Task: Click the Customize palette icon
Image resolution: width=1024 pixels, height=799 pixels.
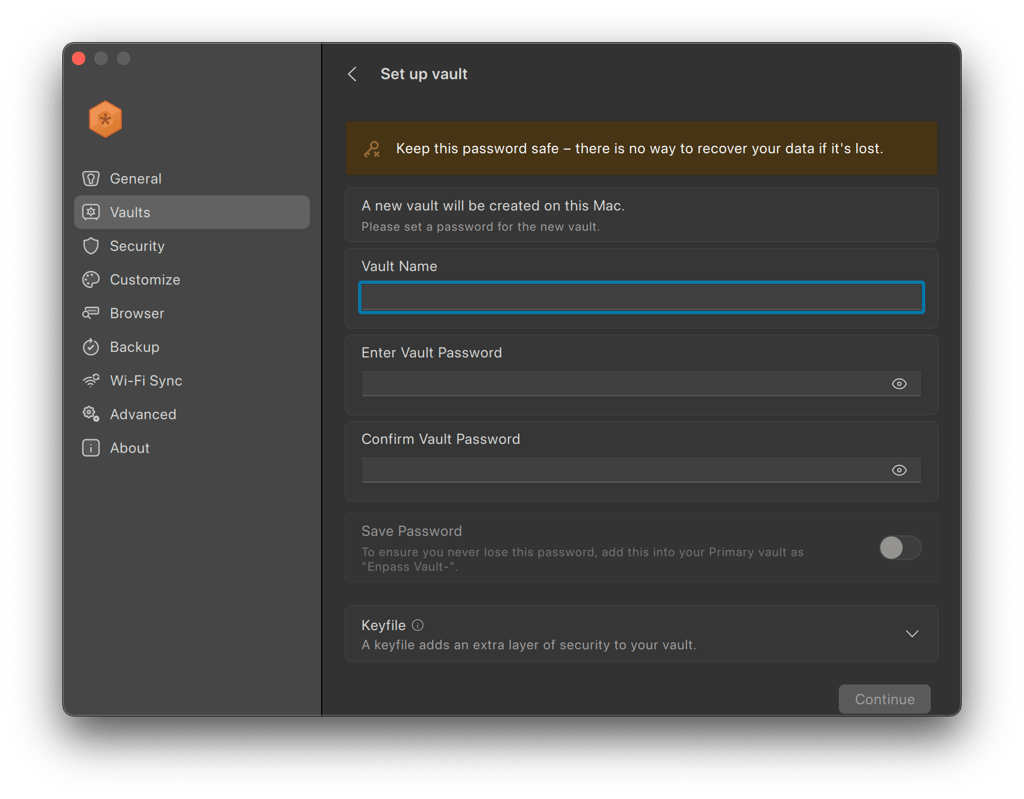Action: tap(91, 280)
